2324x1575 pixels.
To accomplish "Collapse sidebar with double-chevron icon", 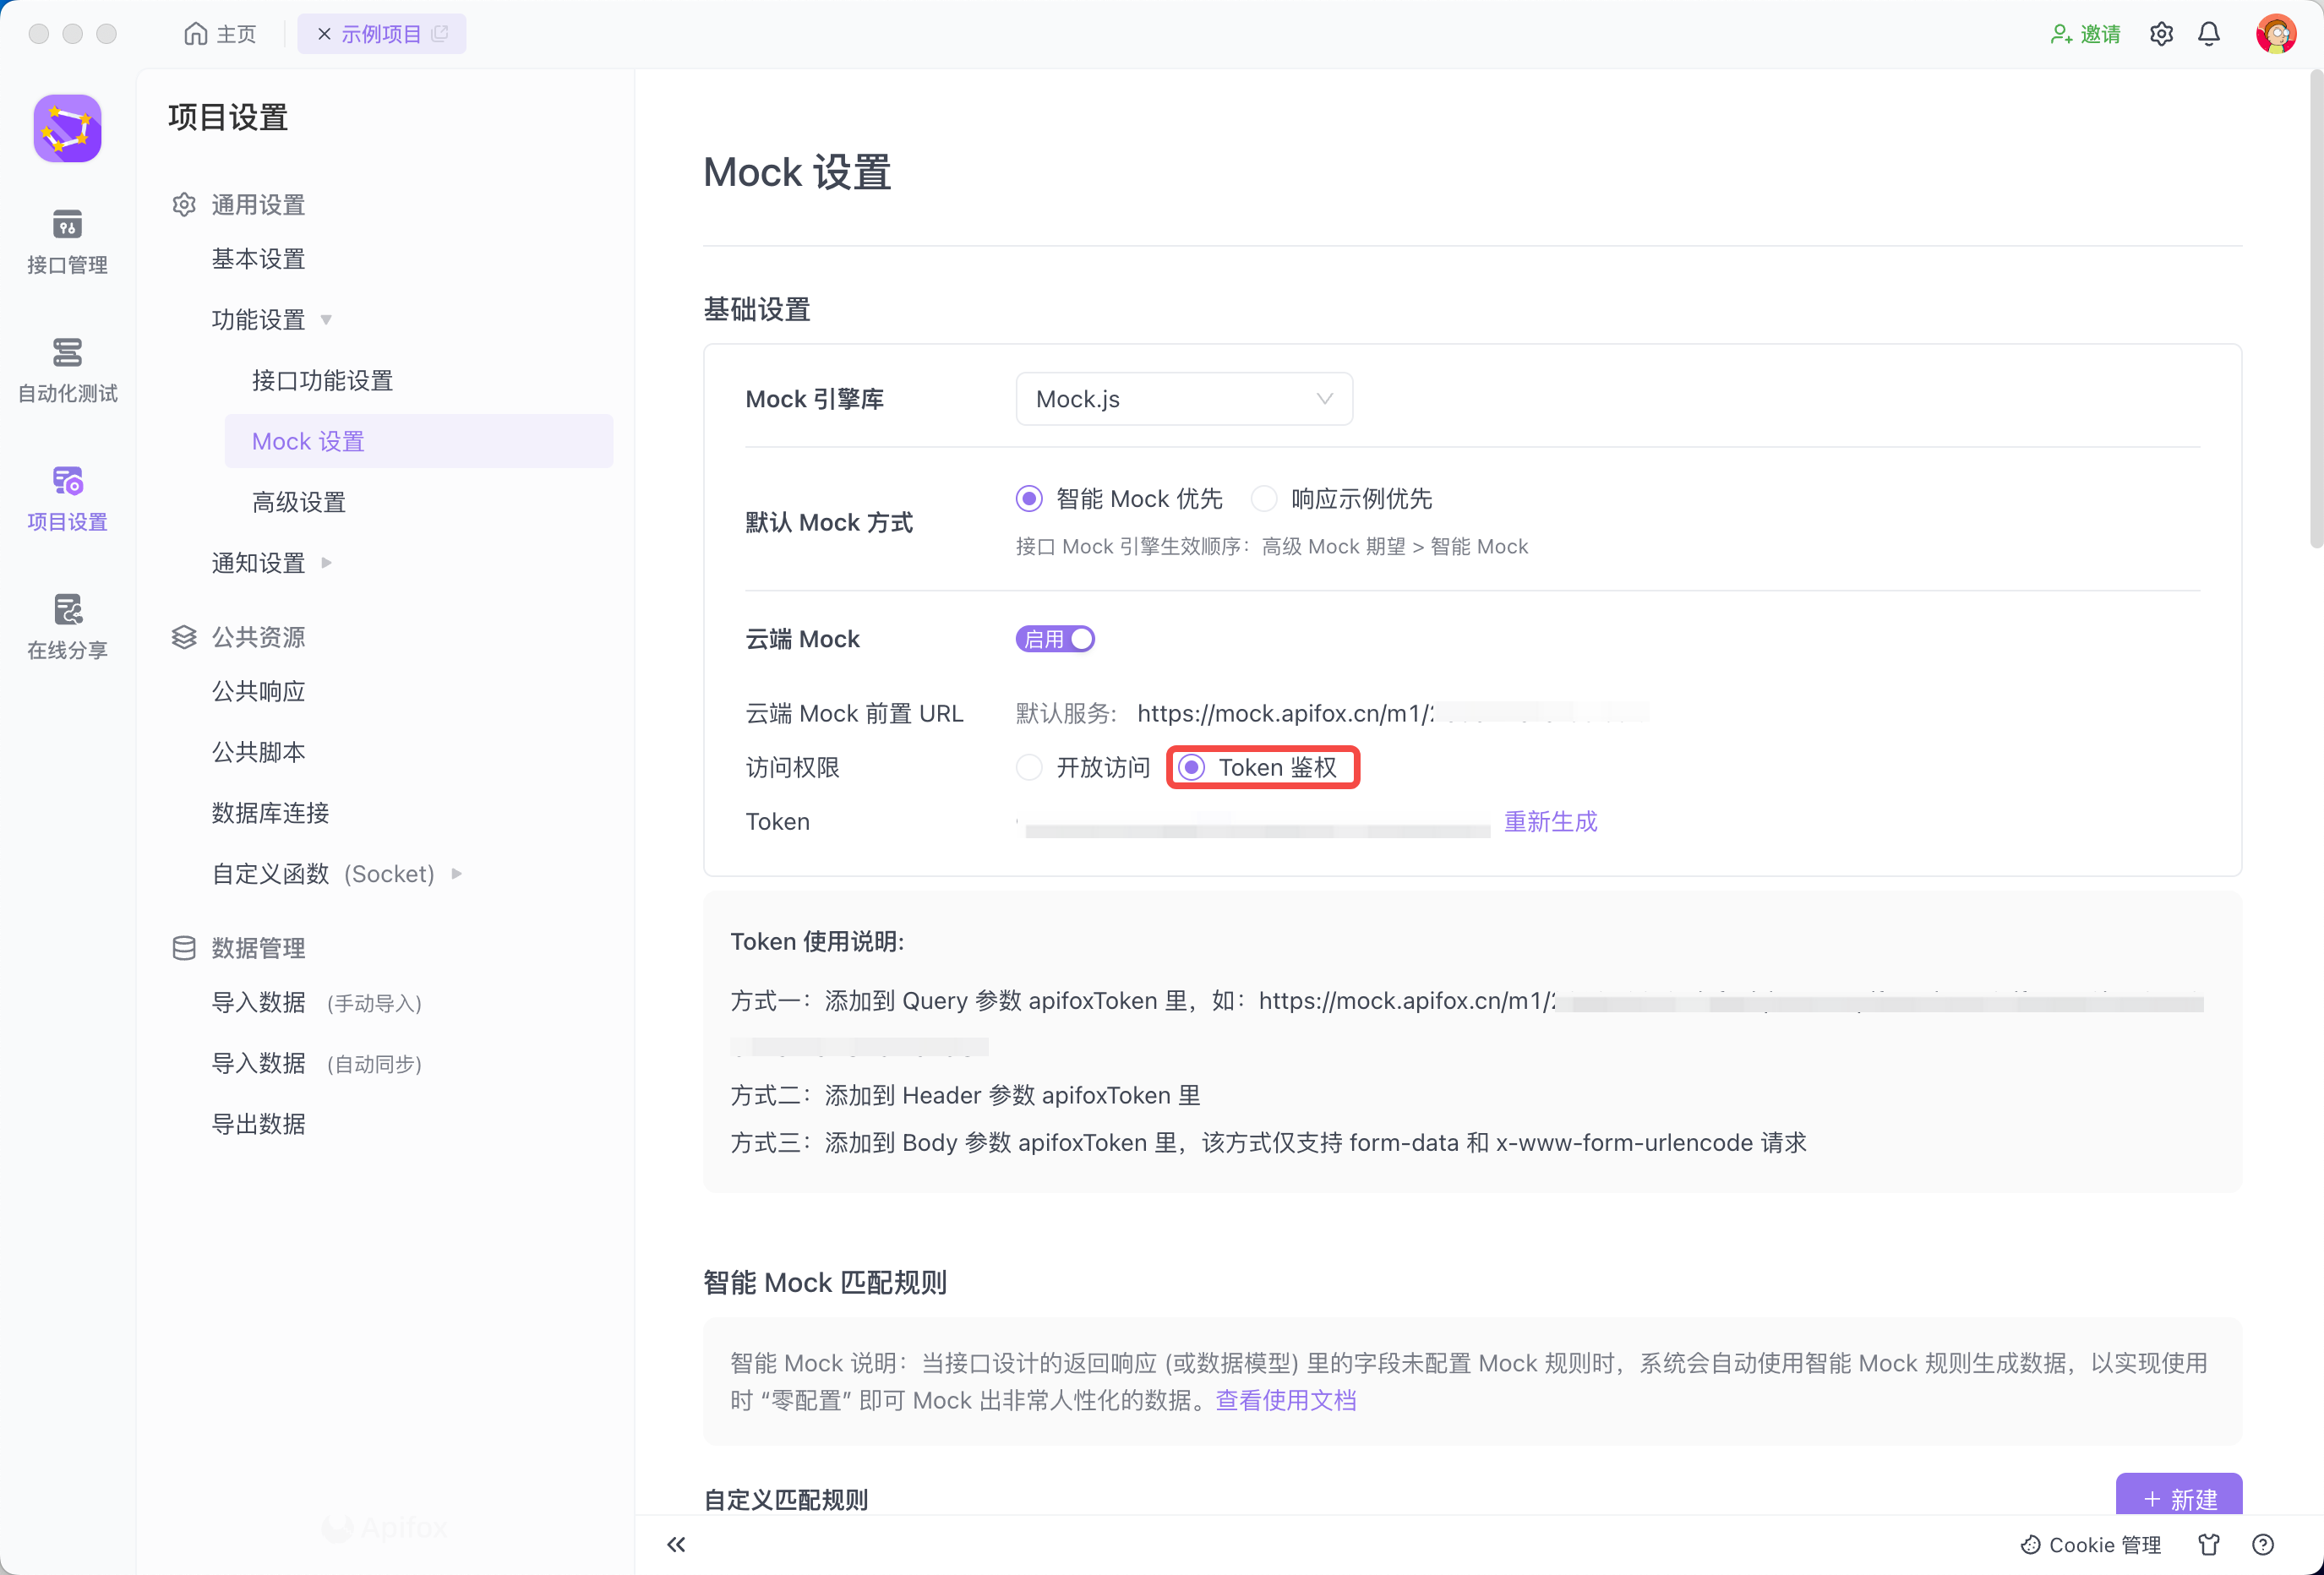I will coord(676,1544).
